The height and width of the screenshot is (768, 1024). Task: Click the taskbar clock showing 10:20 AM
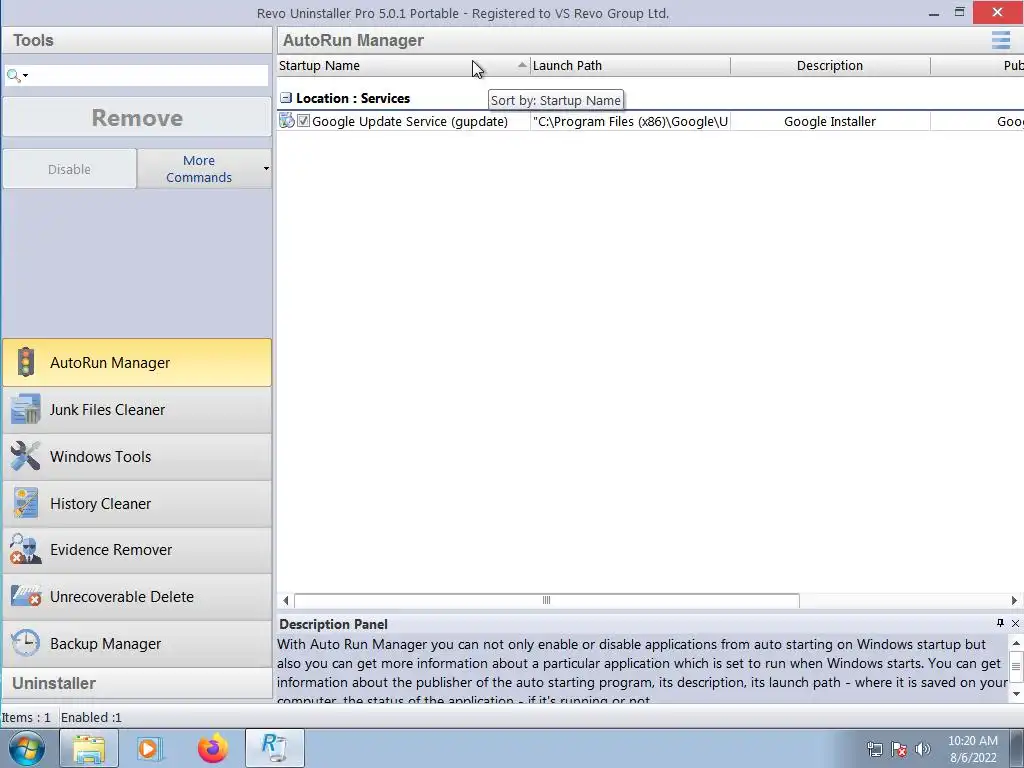(972, 749)
